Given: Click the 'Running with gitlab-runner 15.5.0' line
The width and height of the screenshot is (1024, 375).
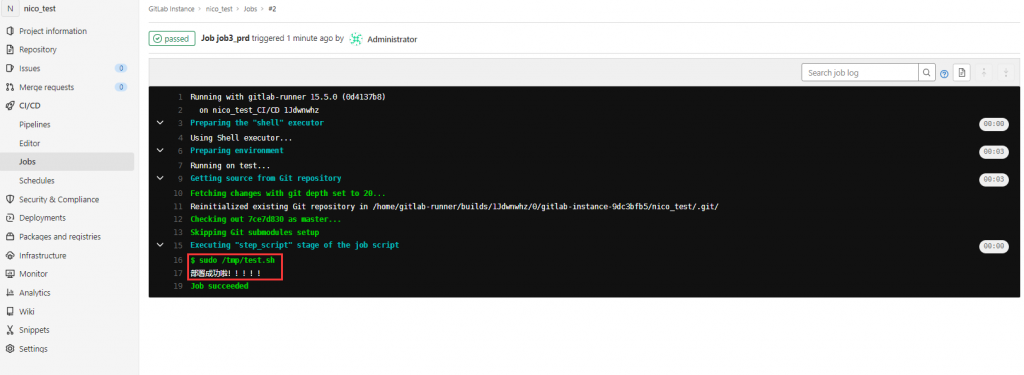Looking at the screenshot, I should click(x=287, y=97).
